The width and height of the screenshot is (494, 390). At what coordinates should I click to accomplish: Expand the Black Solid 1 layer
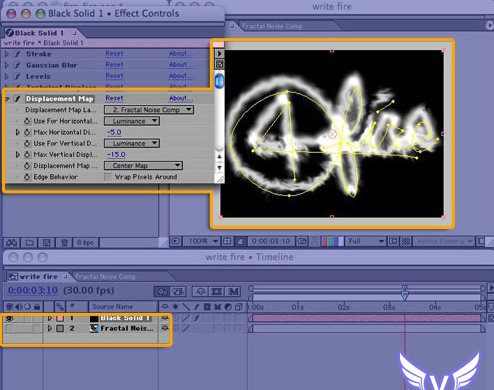(x=50, y=318)
